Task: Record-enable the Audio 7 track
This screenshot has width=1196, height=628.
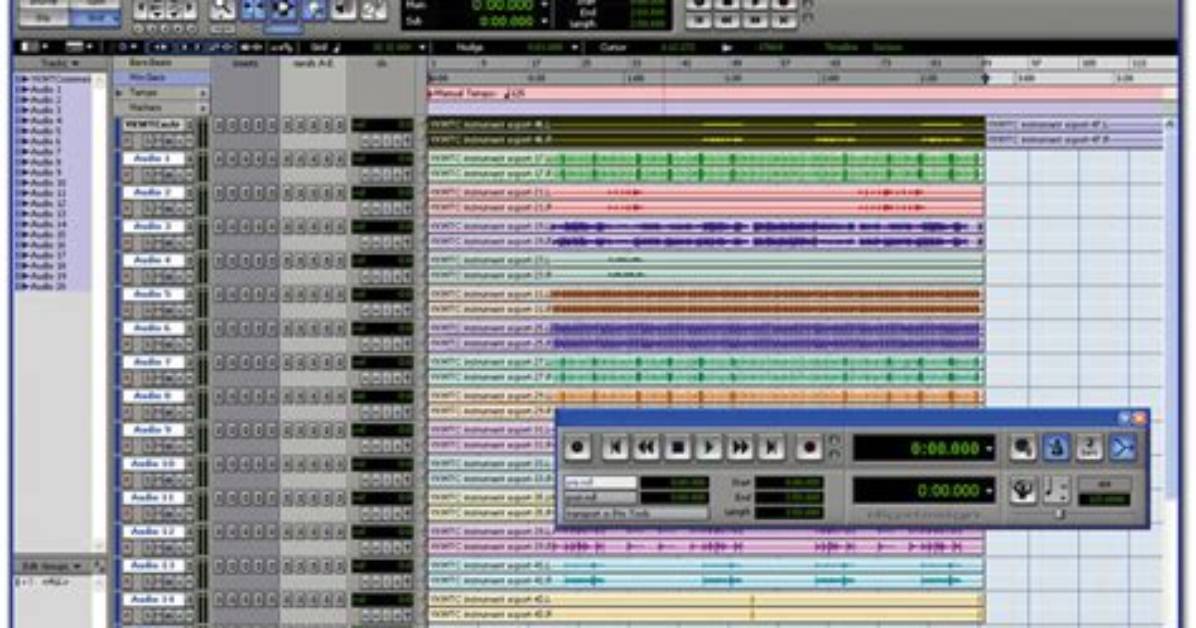Action: 127,378
